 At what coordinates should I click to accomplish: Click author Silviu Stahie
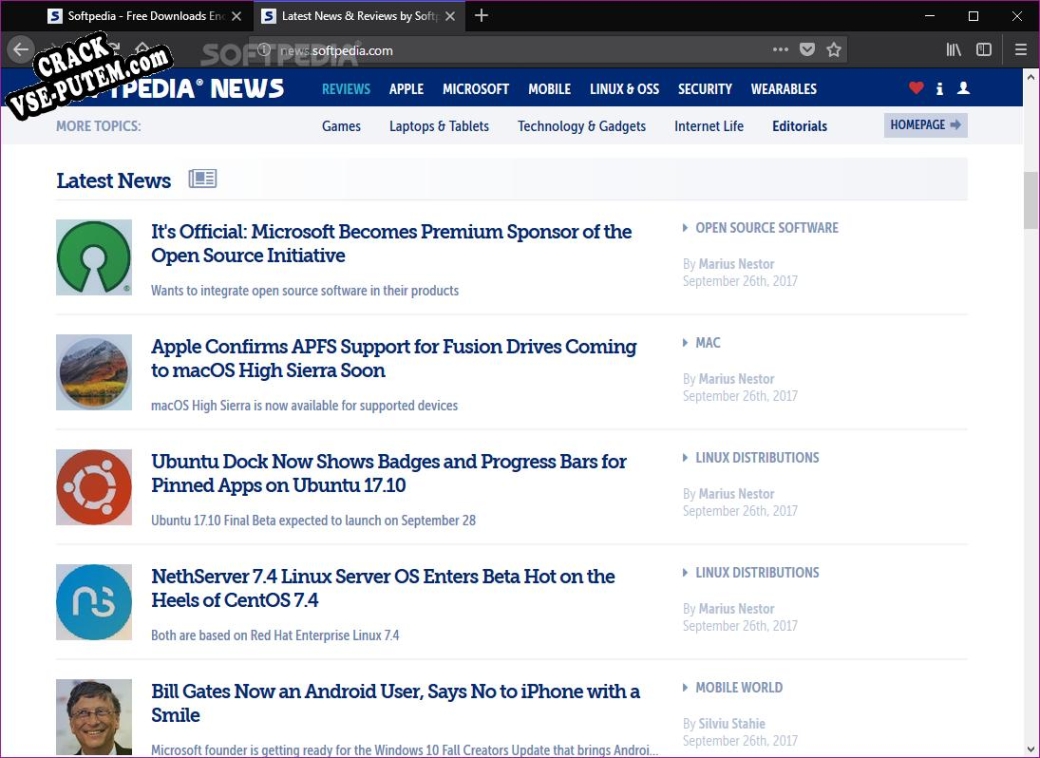pyautogui.click(x=732, y=724)
